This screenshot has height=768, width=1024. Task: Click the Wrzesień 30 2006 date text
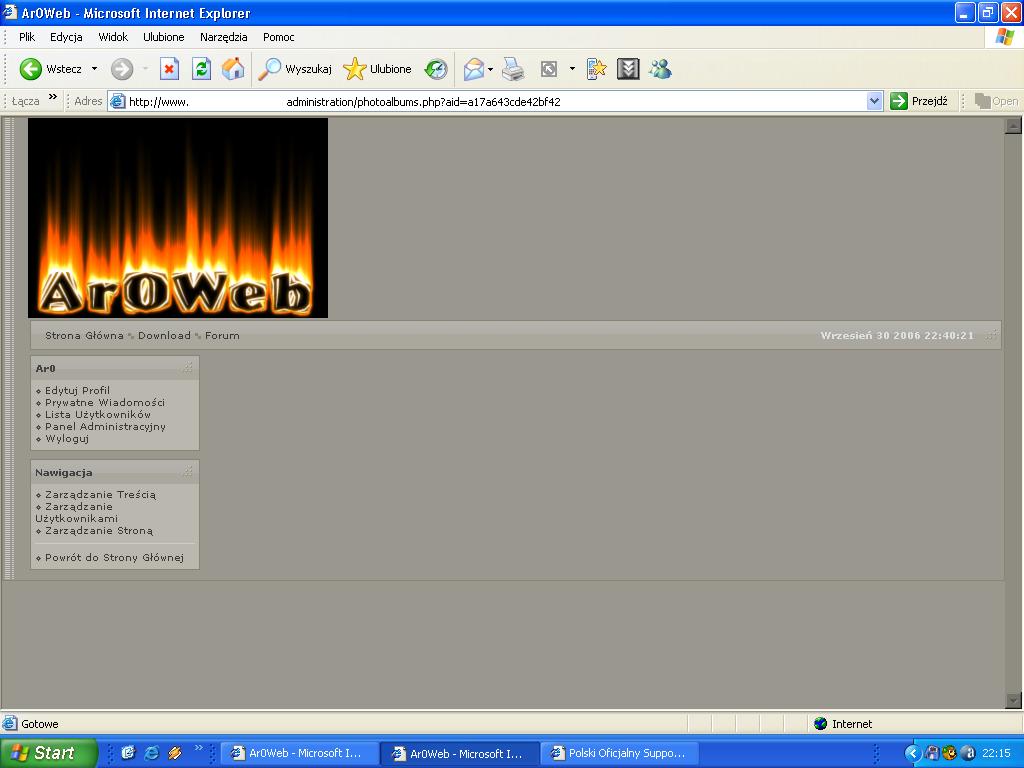[x=897, y=335]
